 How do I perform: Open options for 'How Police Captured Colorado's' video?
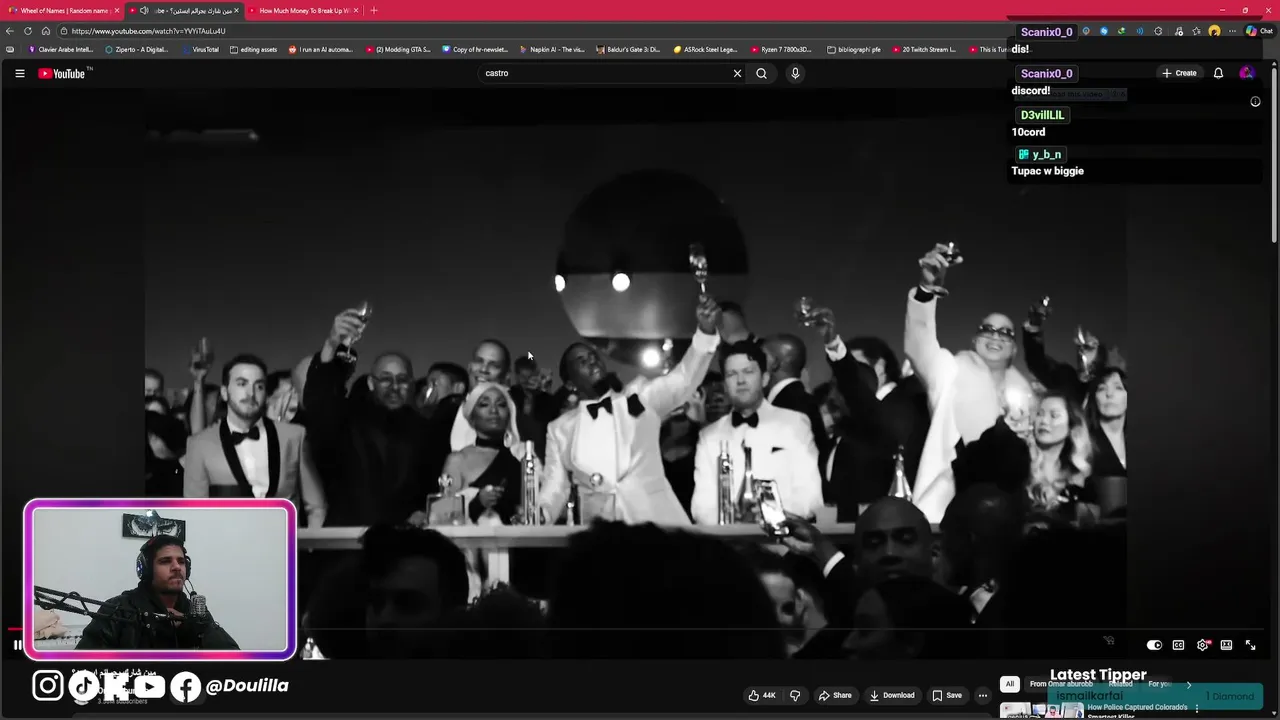(x=1197, y=709)
